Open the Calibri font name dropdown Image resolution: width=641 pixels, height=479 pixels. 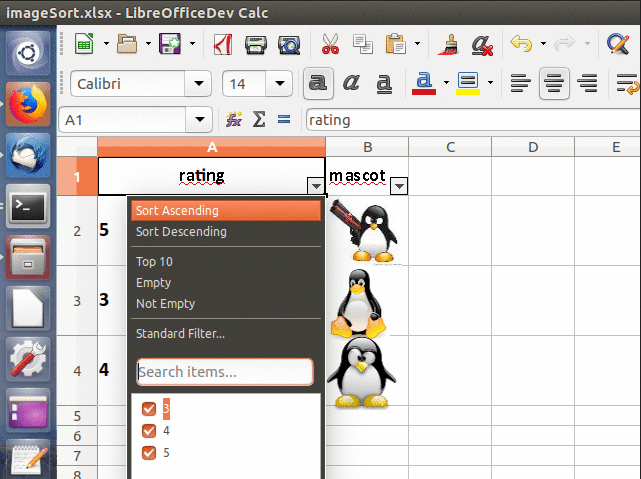click(200, 83)
